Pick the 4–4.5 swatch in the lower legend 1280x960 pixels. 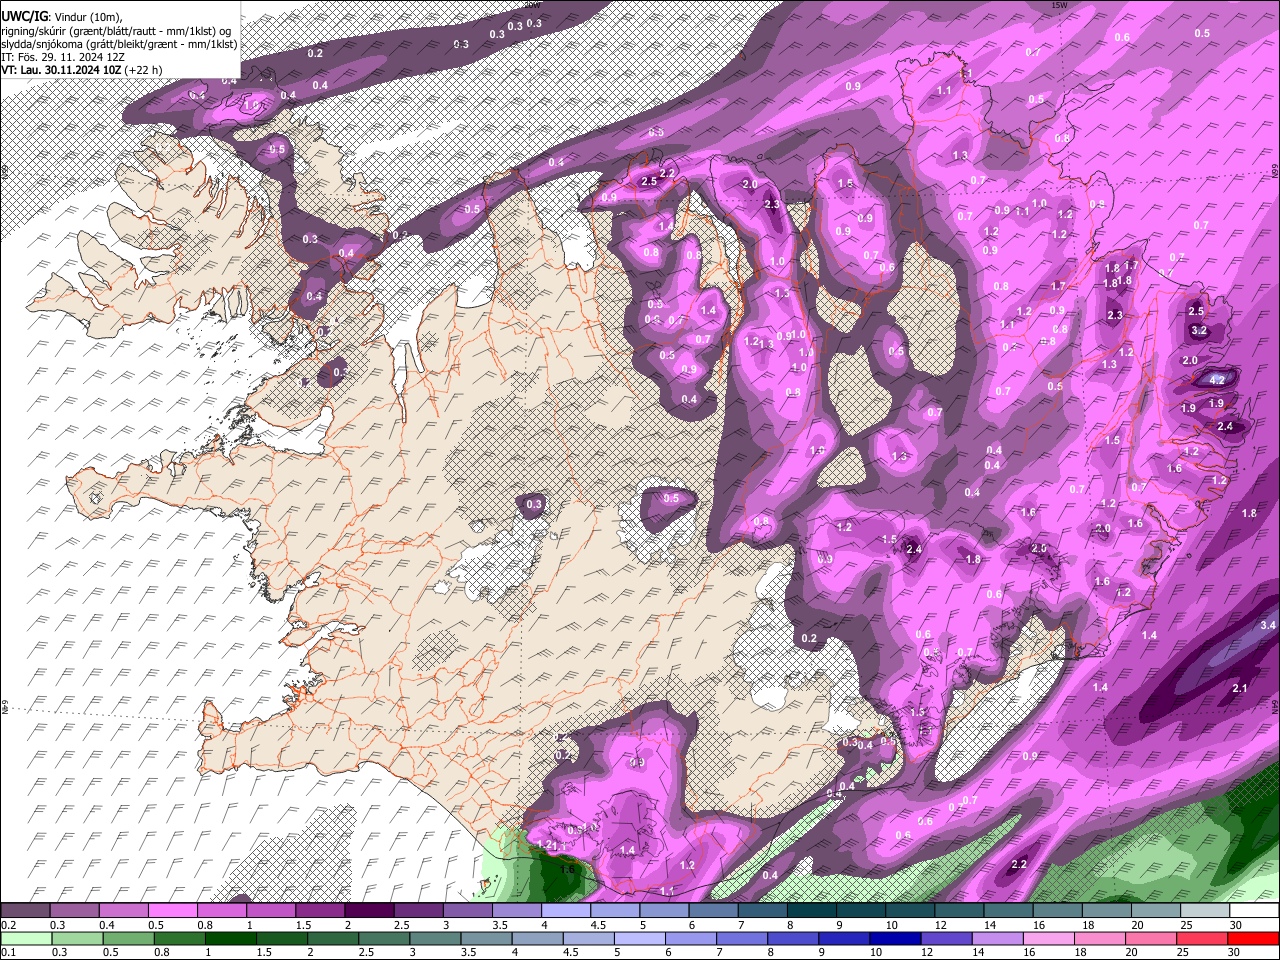(537, 938)
